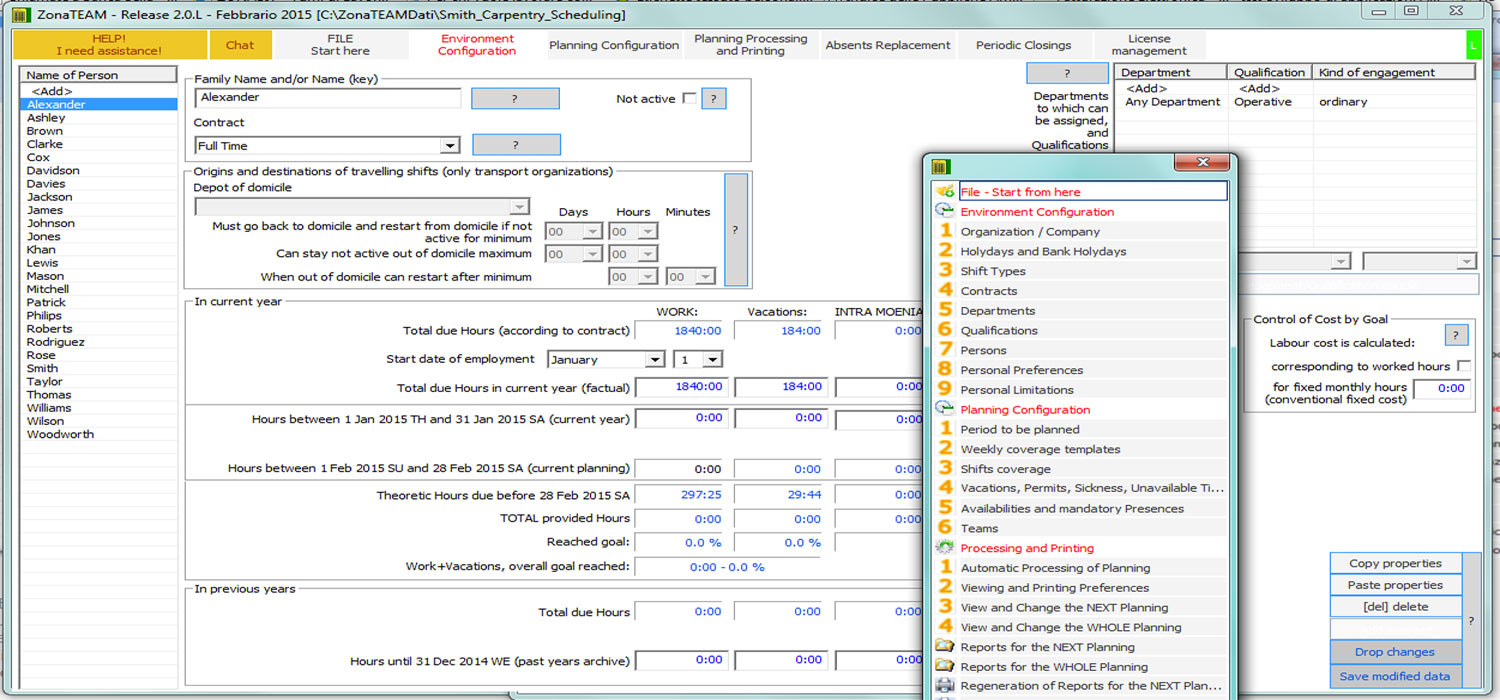Click the Planning Configuration section icon
Viewport: 1500px width, 700px height.
(944, 409)
